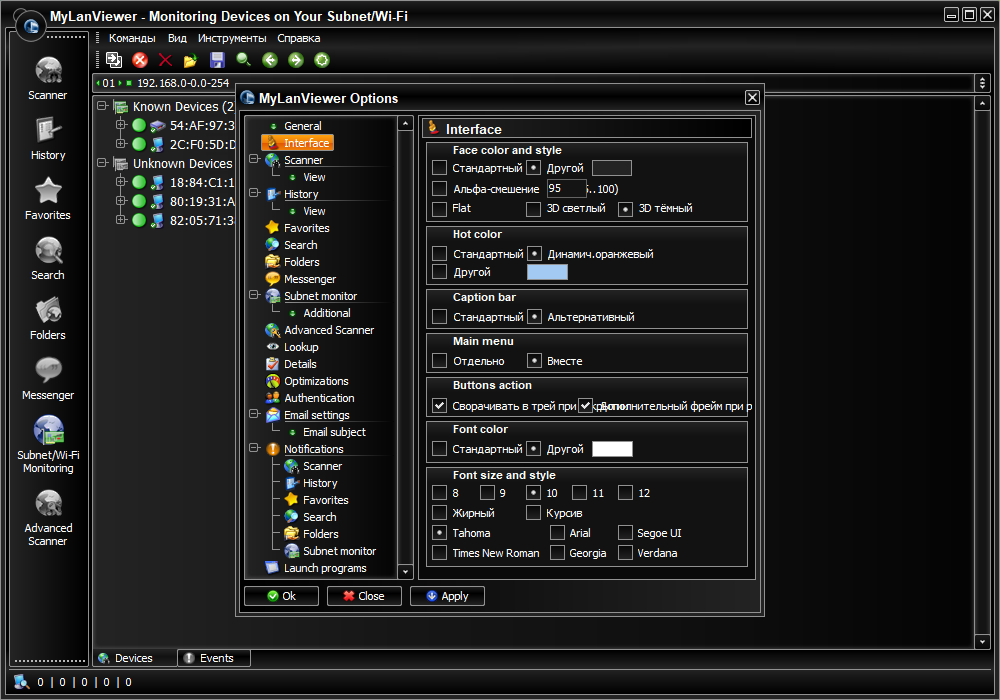The image size is (1000, 700).
Task: Enable the Verdana font option
Action: tap(626, 553)
